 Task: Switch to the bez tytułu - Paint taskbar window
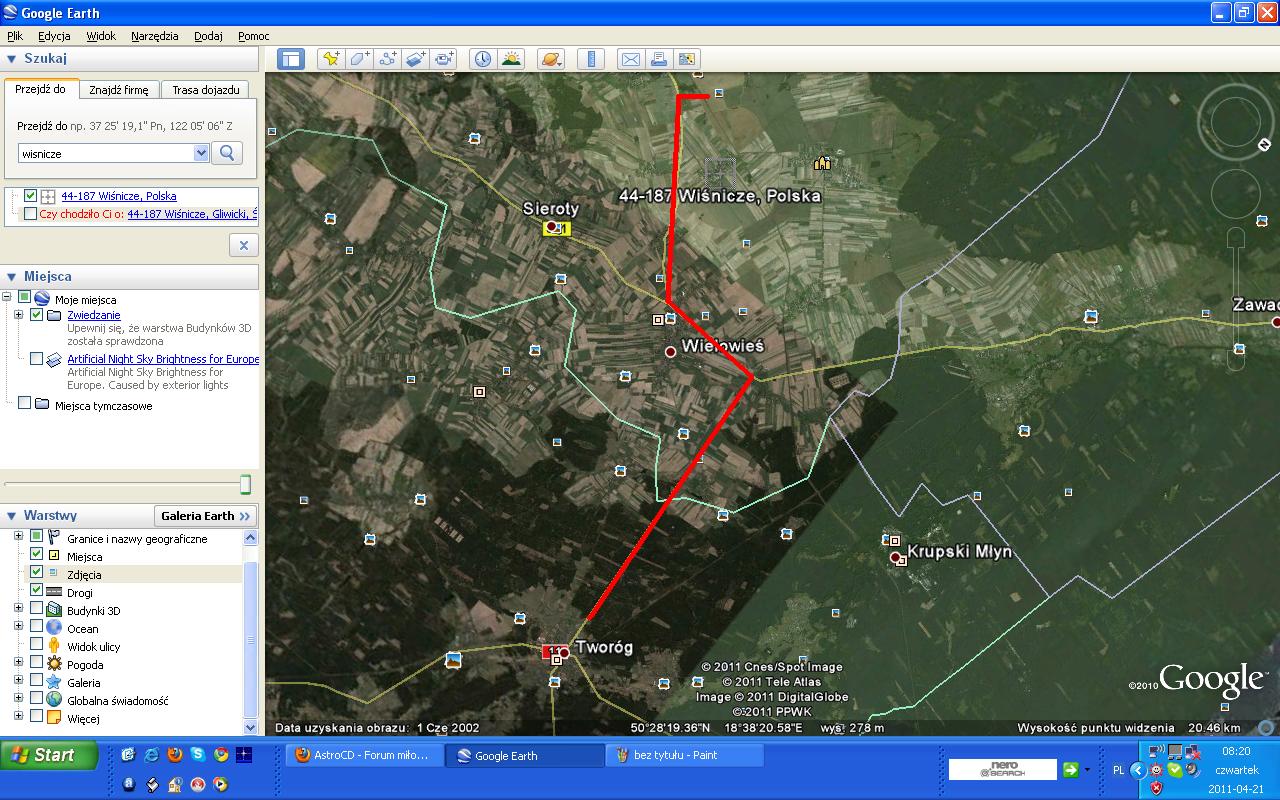(x=683, y=755)
